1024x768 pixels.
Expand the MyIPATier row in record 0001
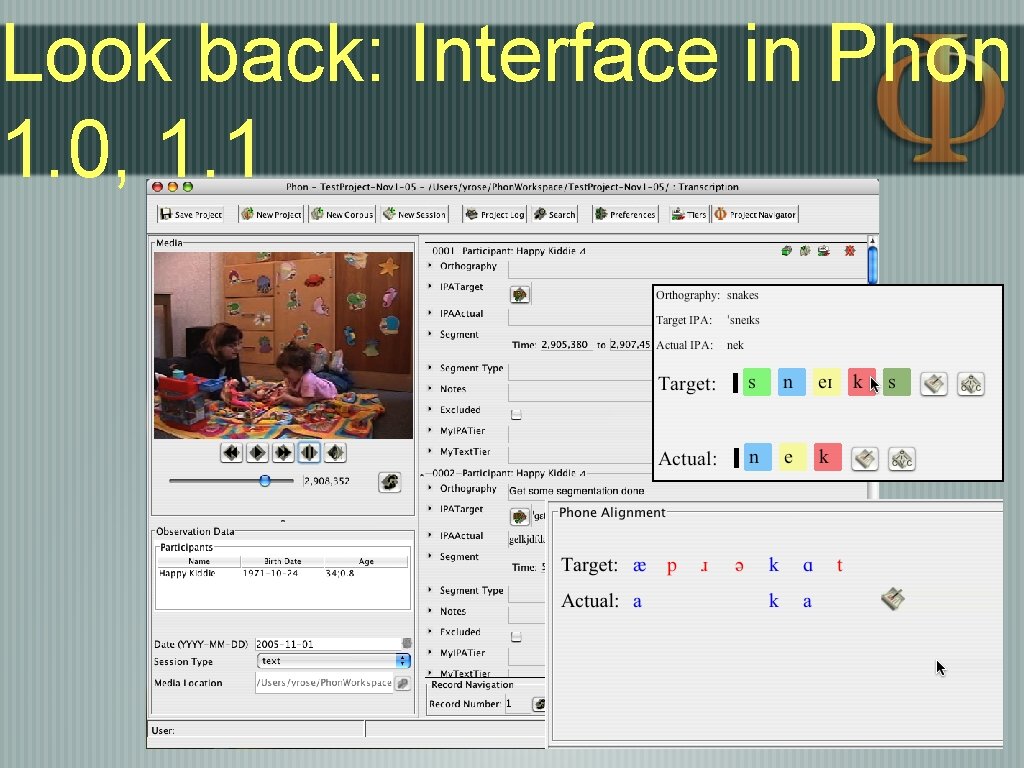(x=430, y=430)
